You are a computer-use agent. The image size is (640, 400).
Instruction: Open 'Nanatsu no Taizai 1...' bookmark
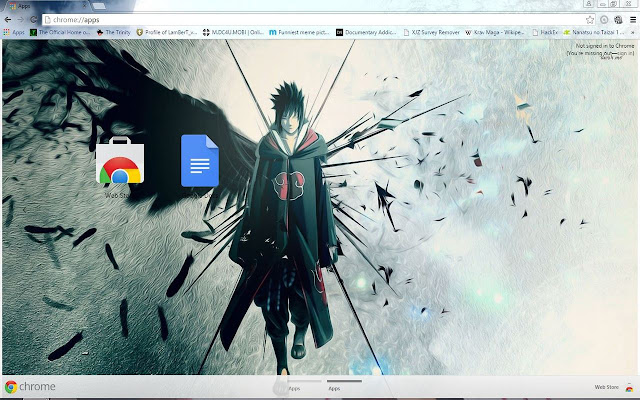tap(594, 32)
